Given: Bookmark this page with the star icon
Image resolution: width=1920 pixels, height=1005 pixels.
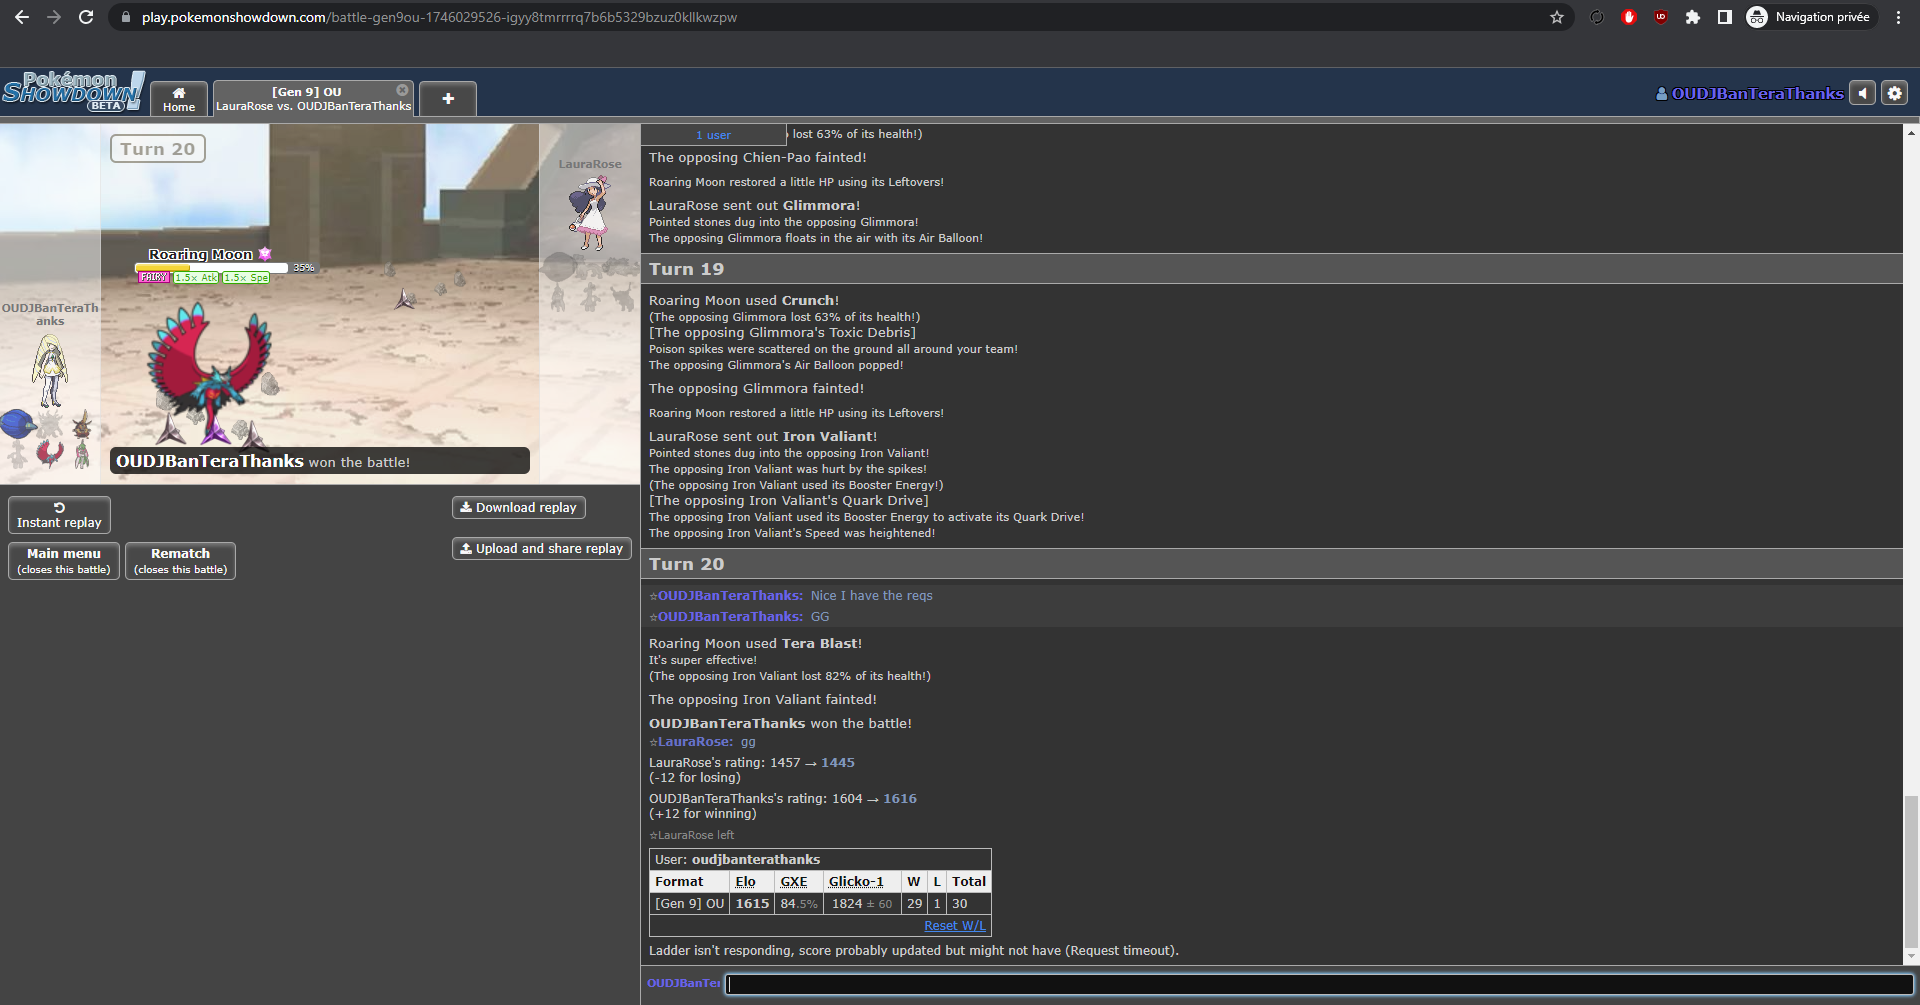Looking at the screenshot, I should point(1557,17).
